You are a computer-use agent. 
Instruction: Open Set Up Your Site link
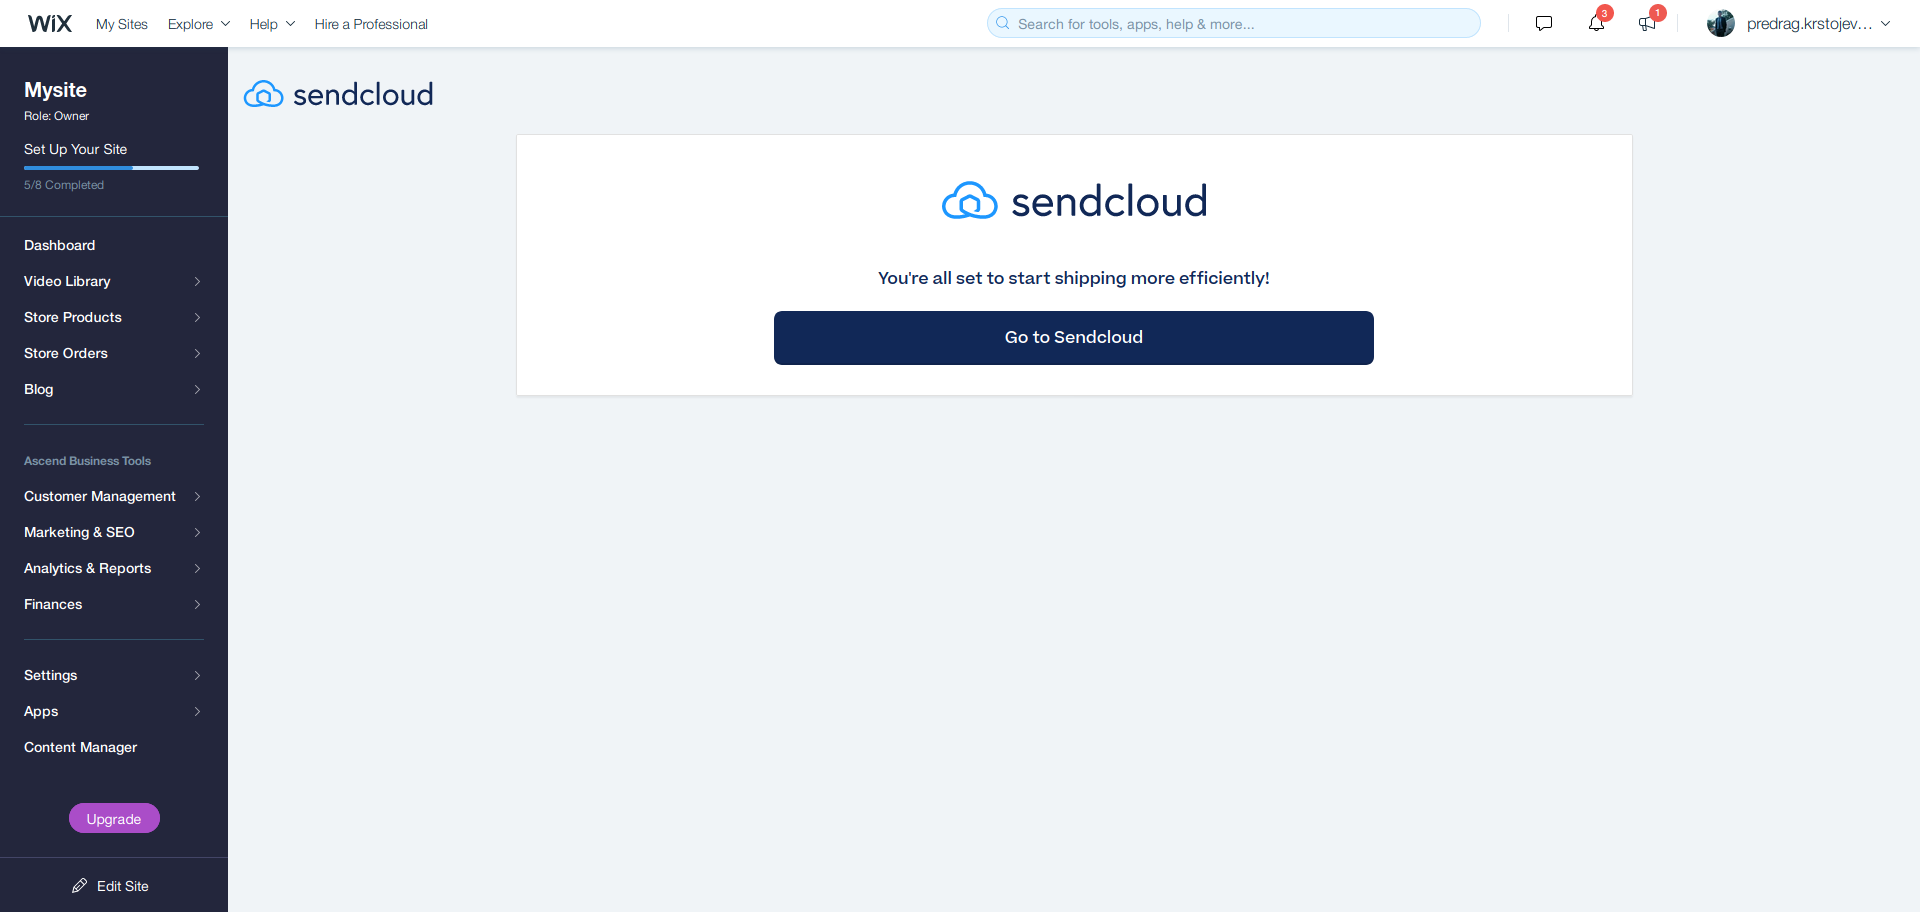[76, 149]
